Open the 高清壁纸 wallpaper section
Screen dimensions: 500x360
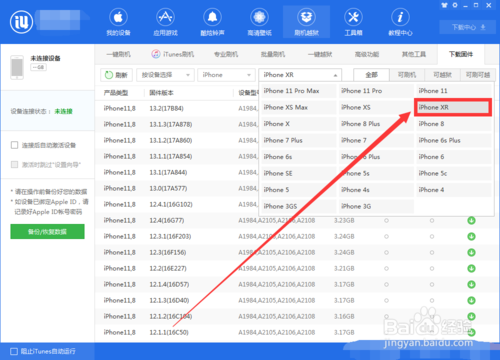point(259,22)
